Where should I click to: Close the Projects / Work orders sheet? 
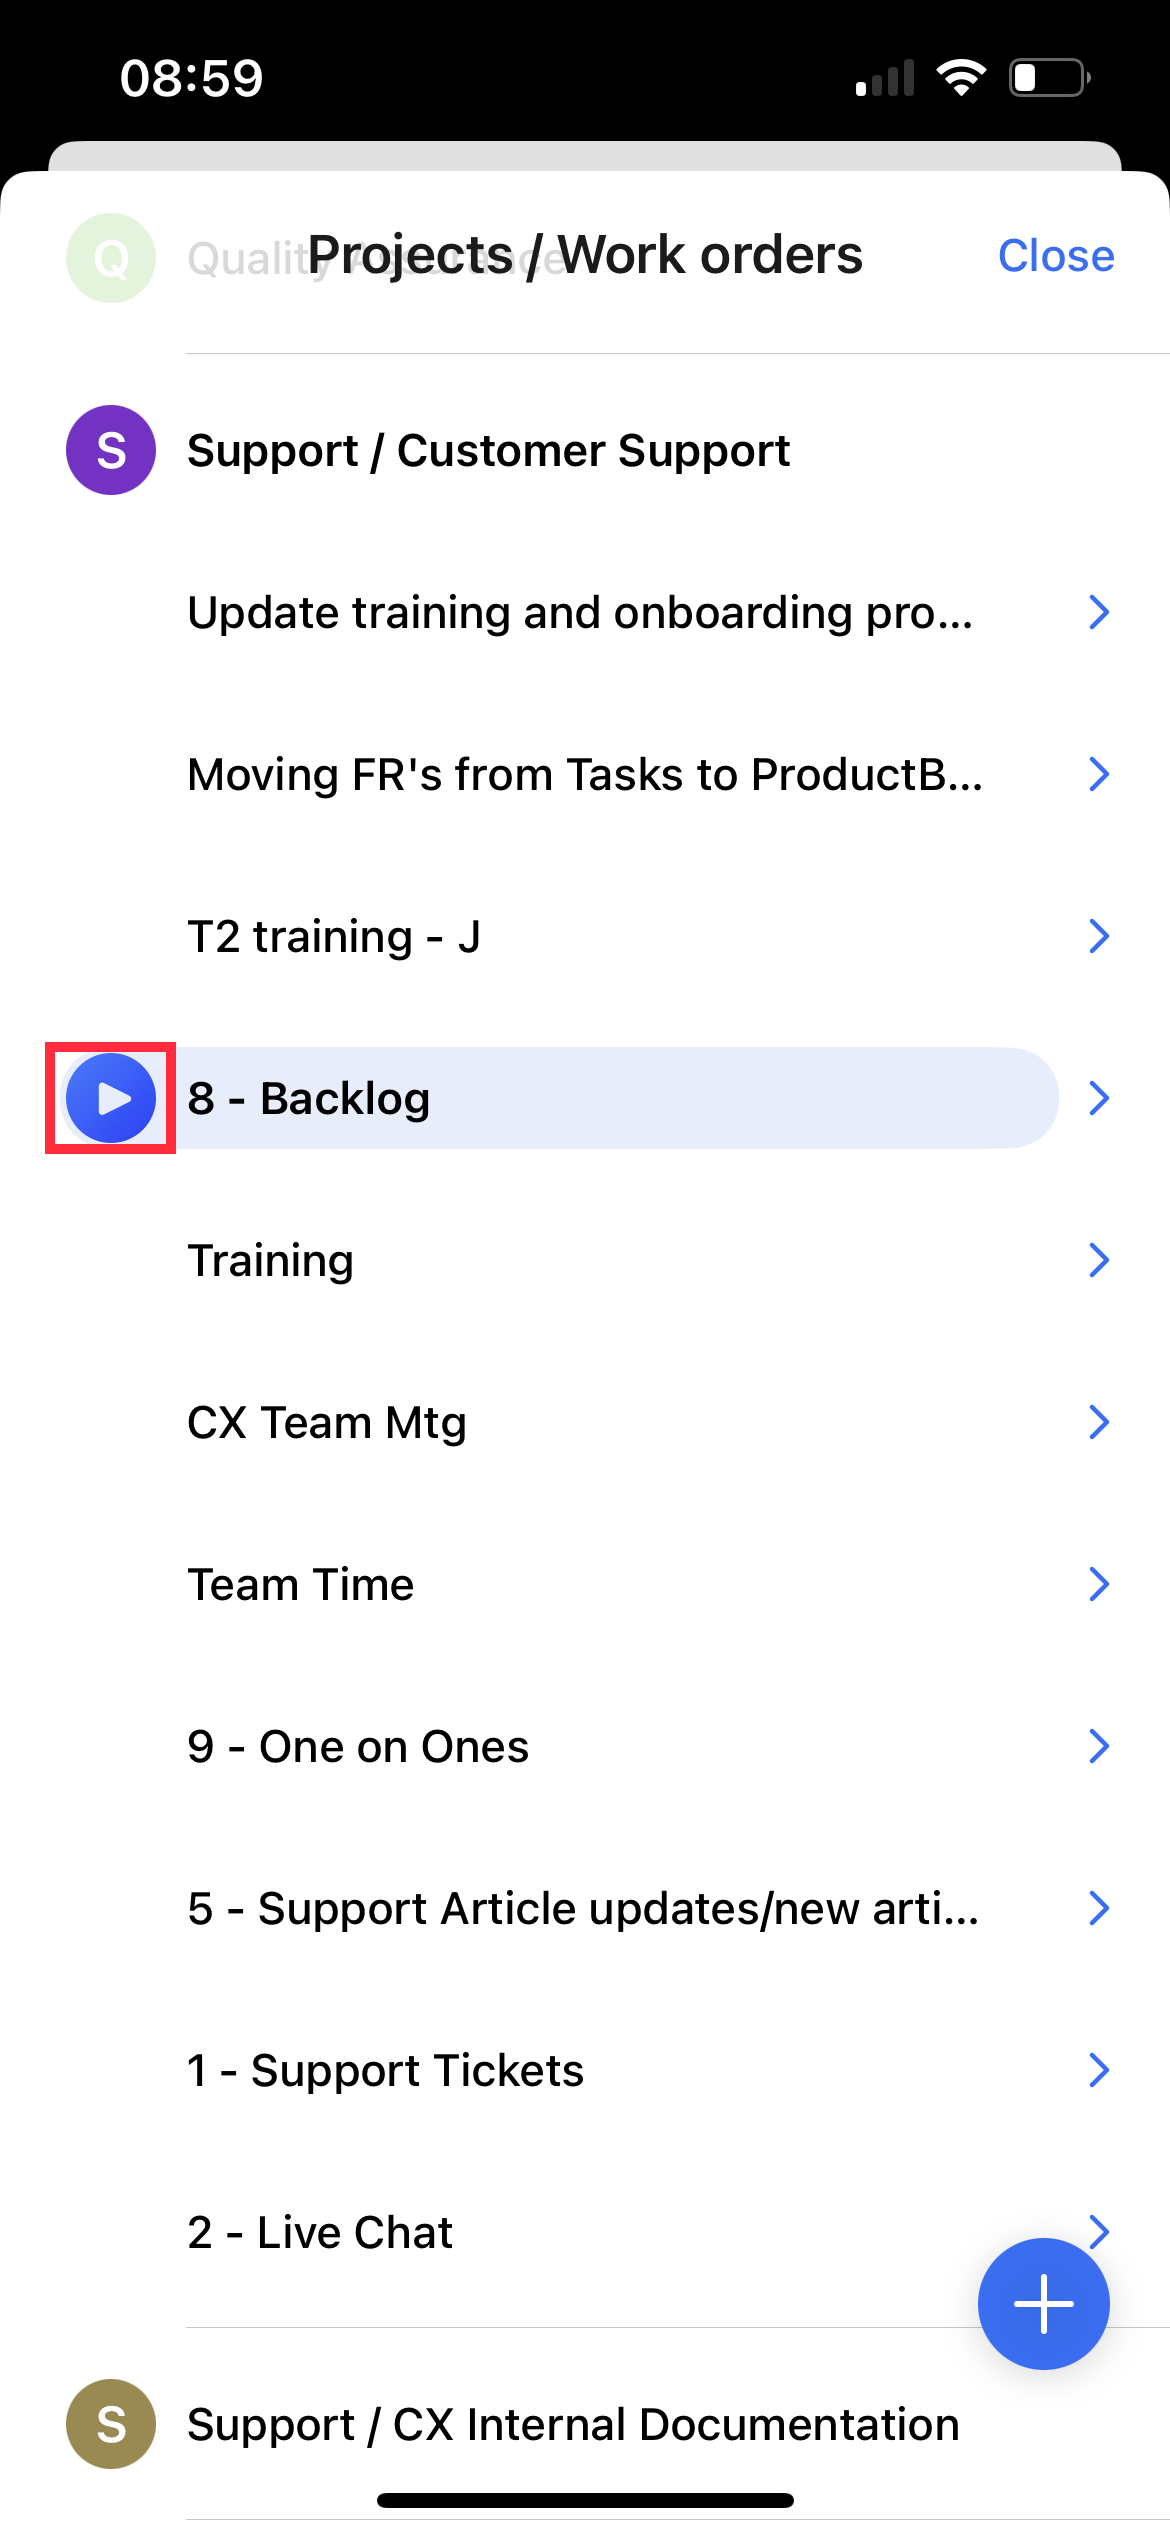[x=1056, y=256]
